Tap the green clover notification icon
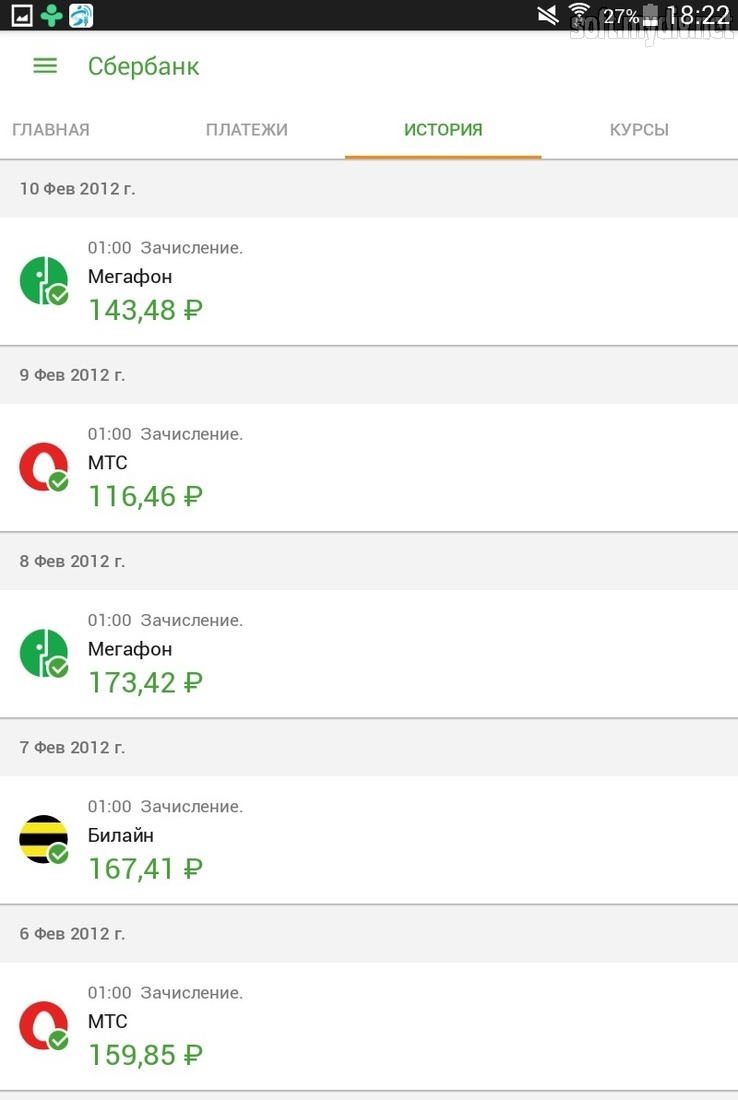Viewport: 738px width, 1100px height. click(x=51, y=15)
